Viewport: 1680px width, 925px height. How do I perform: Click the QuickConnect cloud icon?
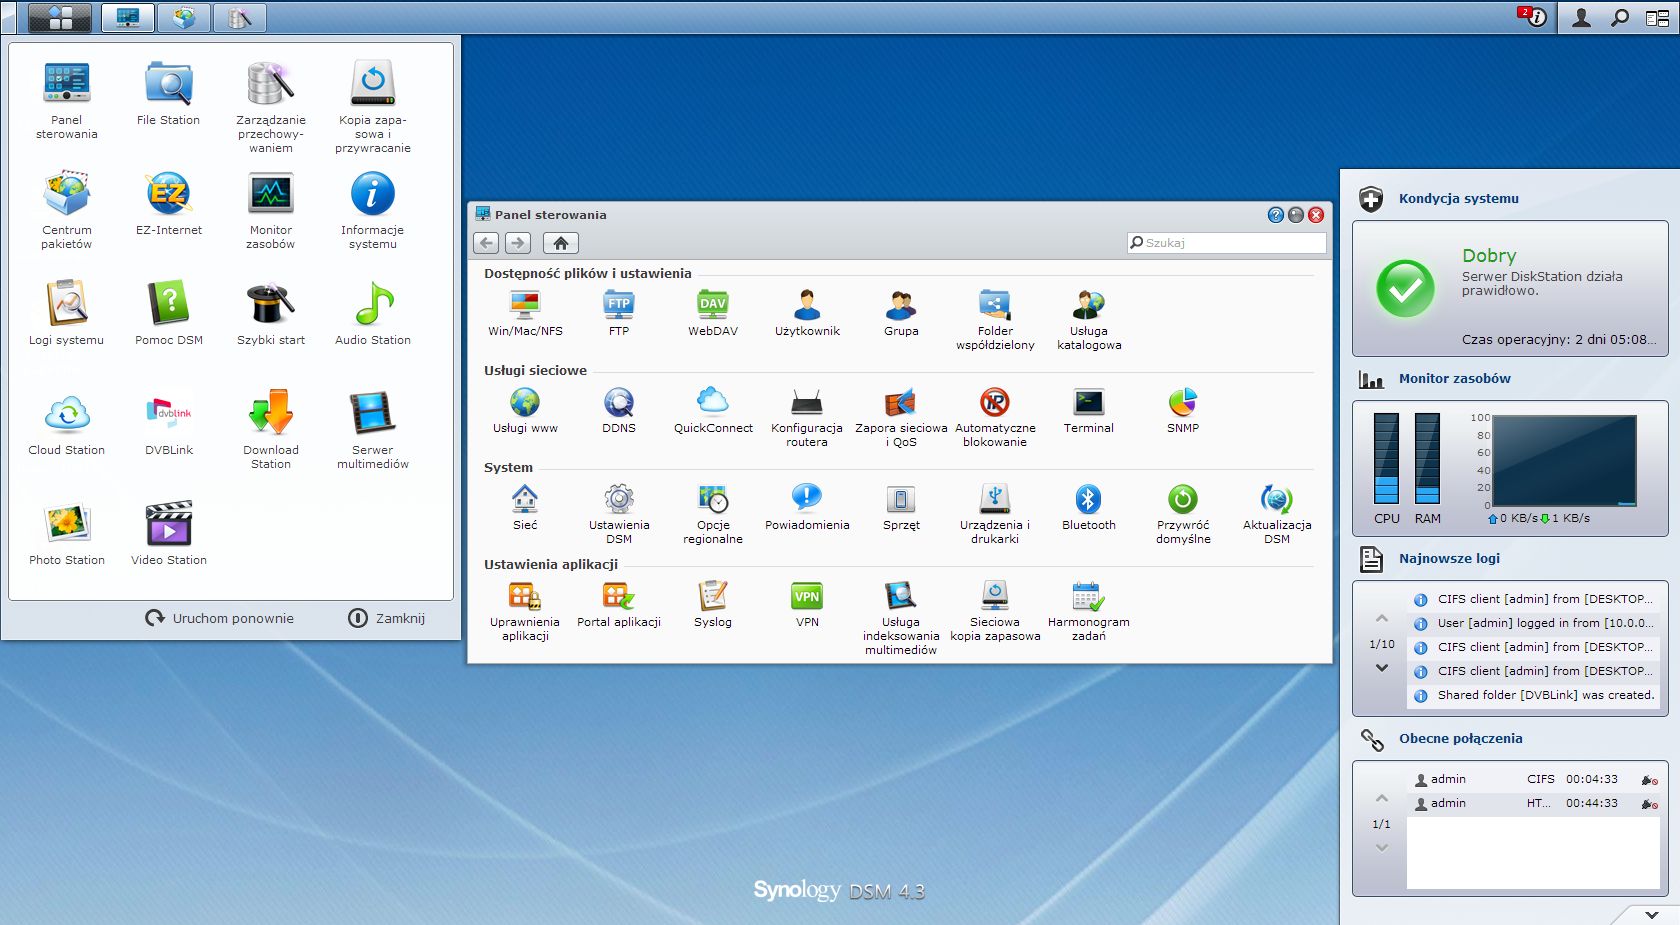coord(712,403)
